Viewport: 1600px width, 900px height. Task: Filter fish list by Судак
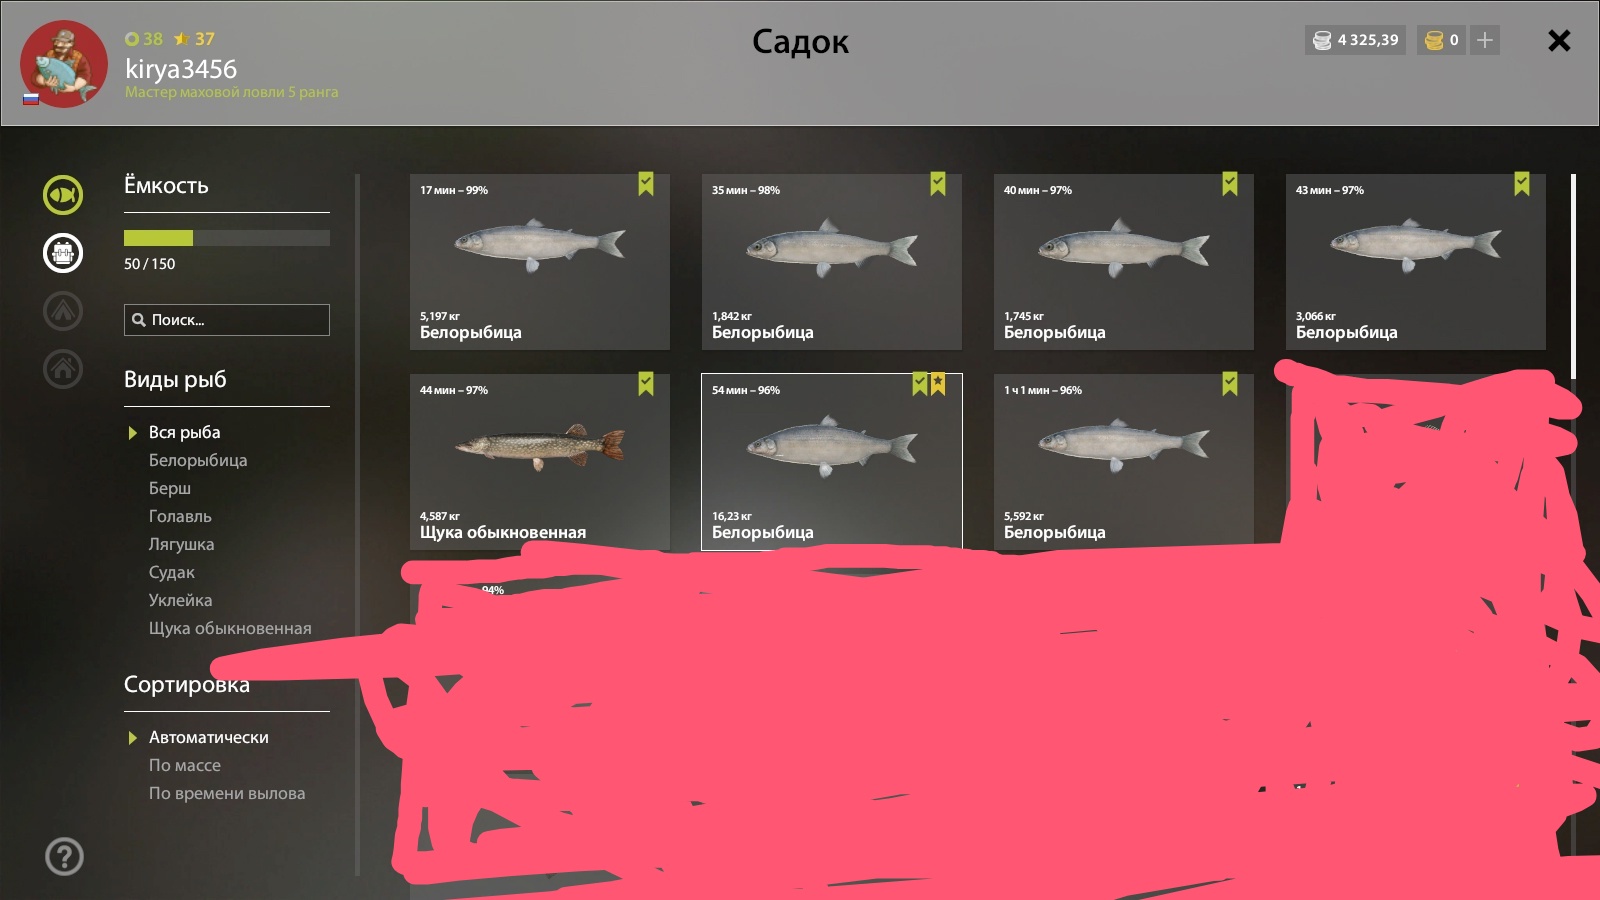(x=172, y=572)
